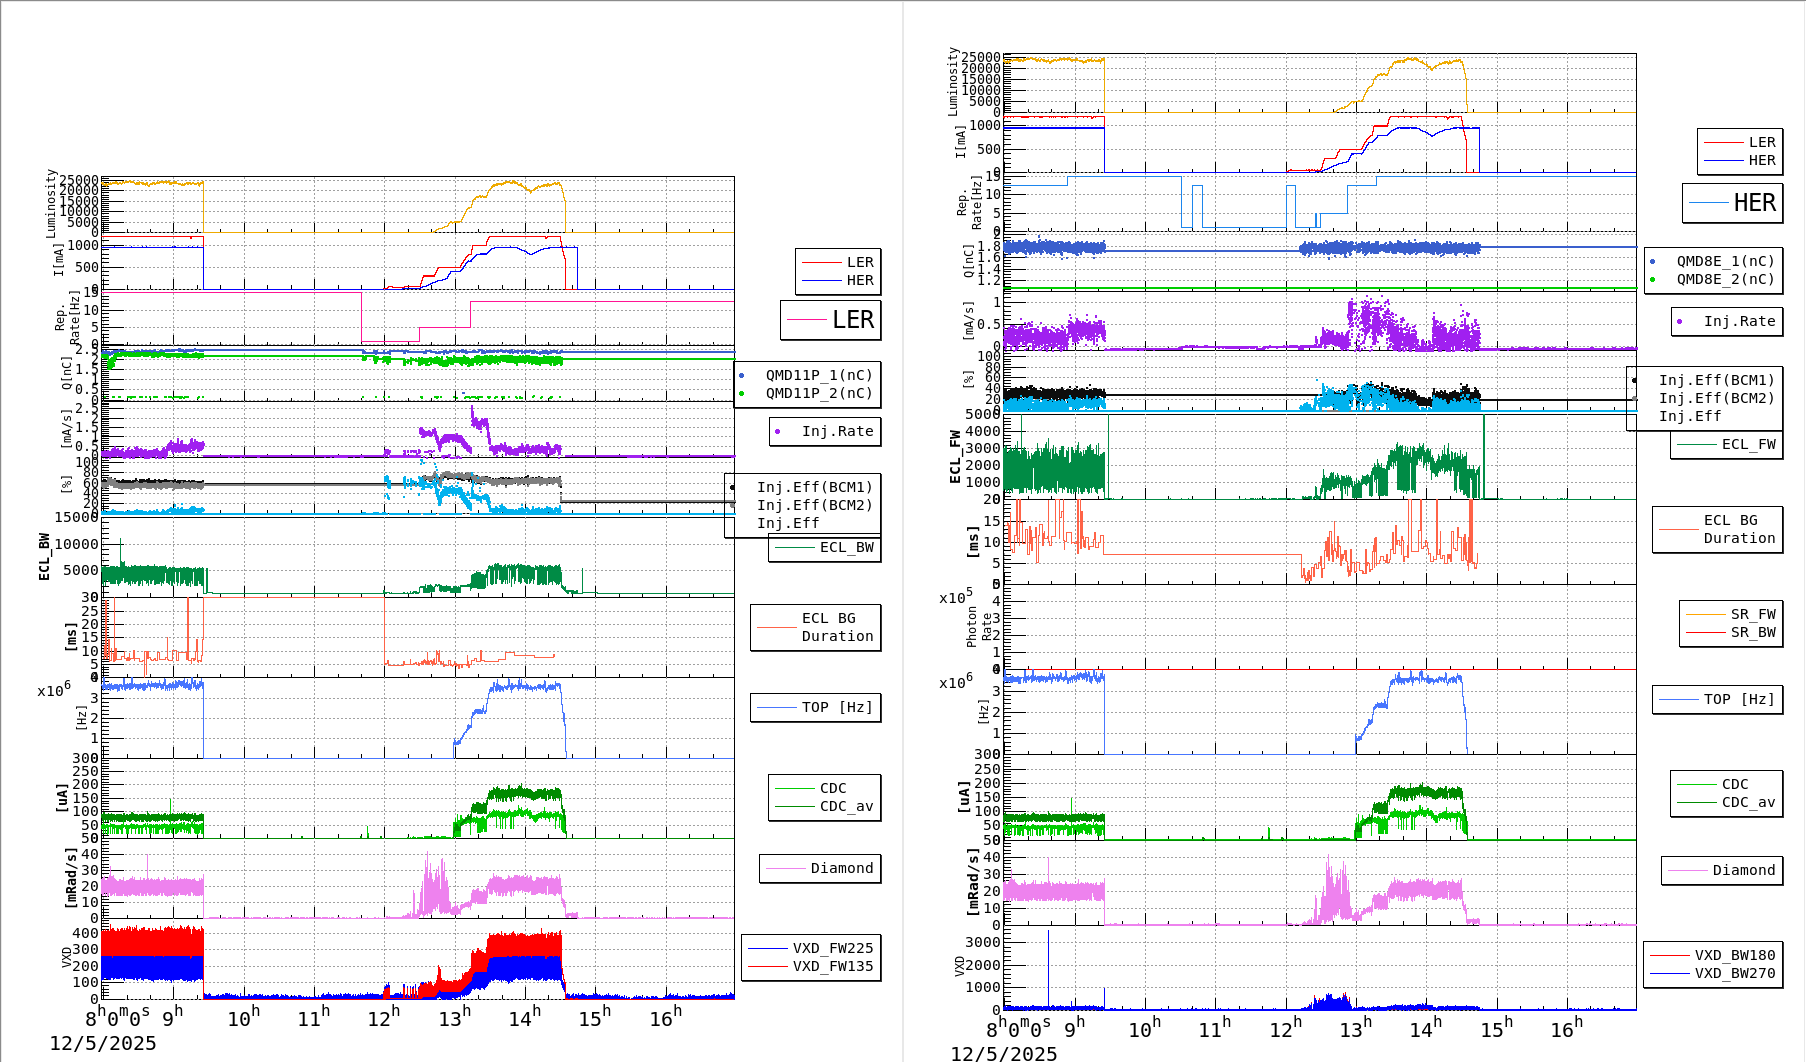Click the 12/5/2025 date label under left plot

pyautogui.click(x=103, y=1044)
